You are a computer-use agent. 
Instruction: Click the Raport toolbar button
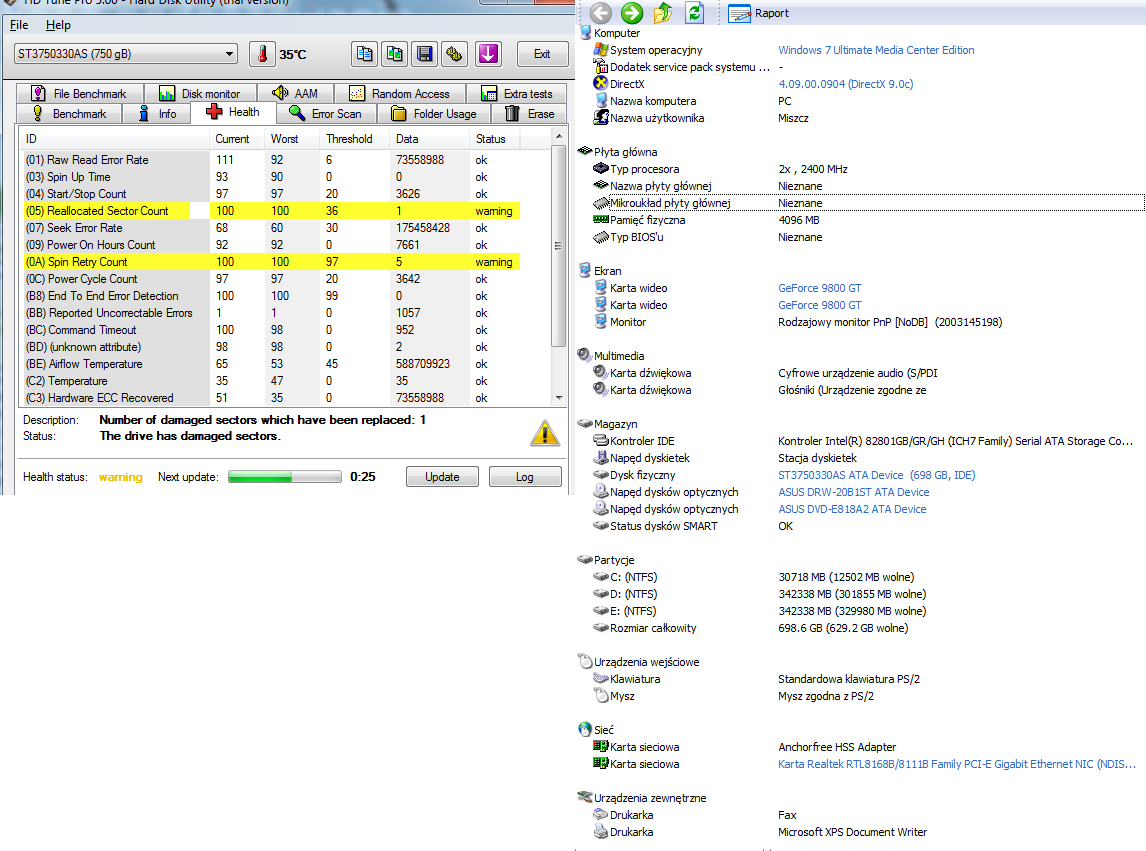point(759,13)
